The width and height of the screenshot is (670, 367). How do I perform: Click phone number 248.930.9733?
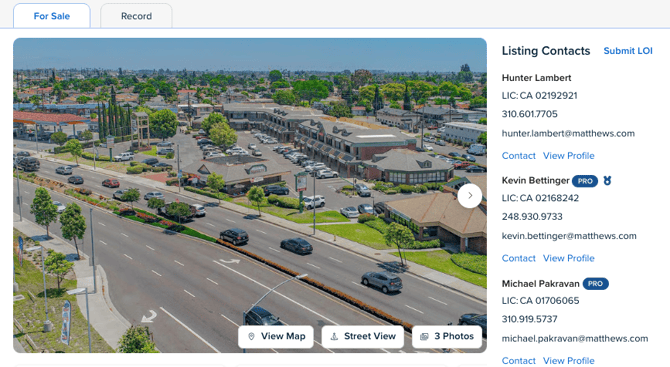pyautogui.click(x=532, y=217)
